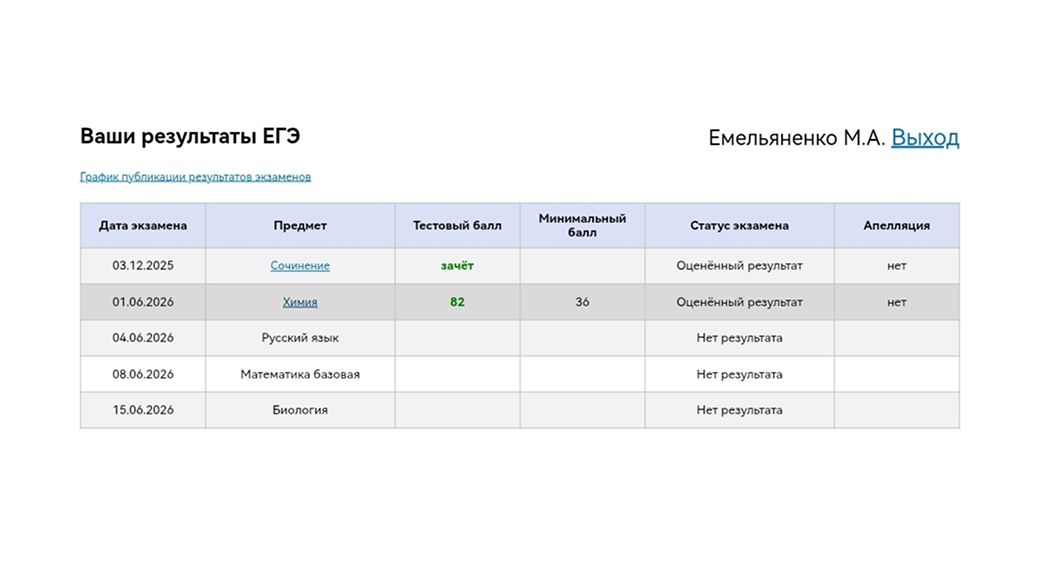Click the 15.06.2026 exam date cell

click(x=143, y=410)
